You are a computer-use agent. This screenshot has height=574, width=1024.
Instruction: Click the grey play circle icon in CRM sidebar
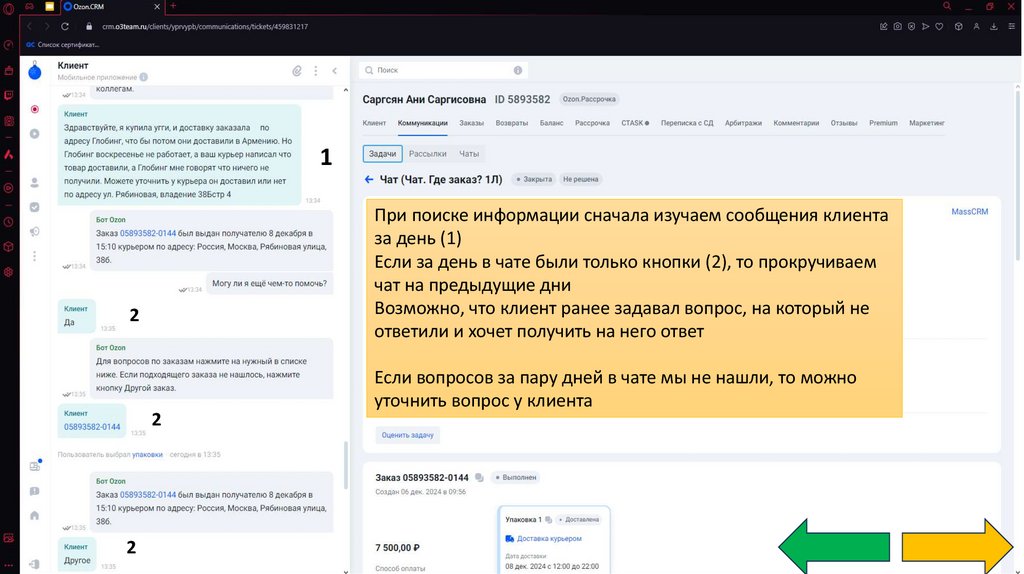pyautogui.click(x=35, y=134)
